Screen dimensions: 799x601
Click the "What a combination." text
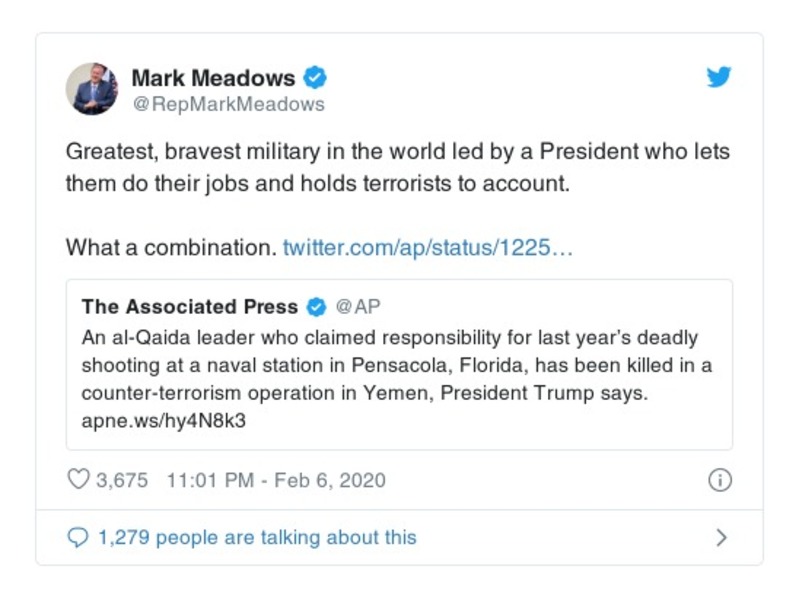click(170, 247)
